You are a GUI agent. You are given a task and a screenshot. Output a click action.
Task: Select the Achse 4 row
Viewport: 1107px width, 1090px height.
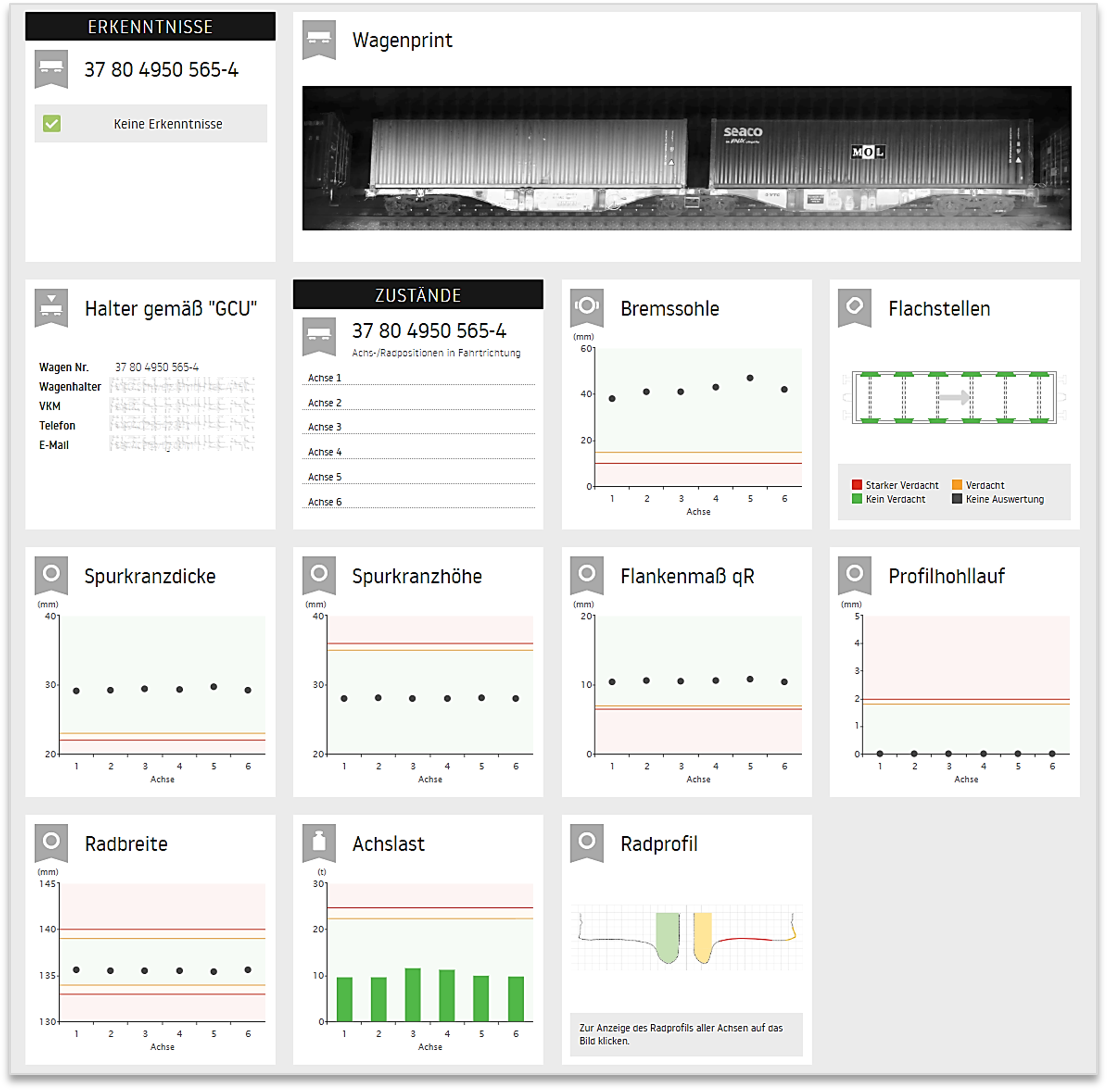pos(419,452)
